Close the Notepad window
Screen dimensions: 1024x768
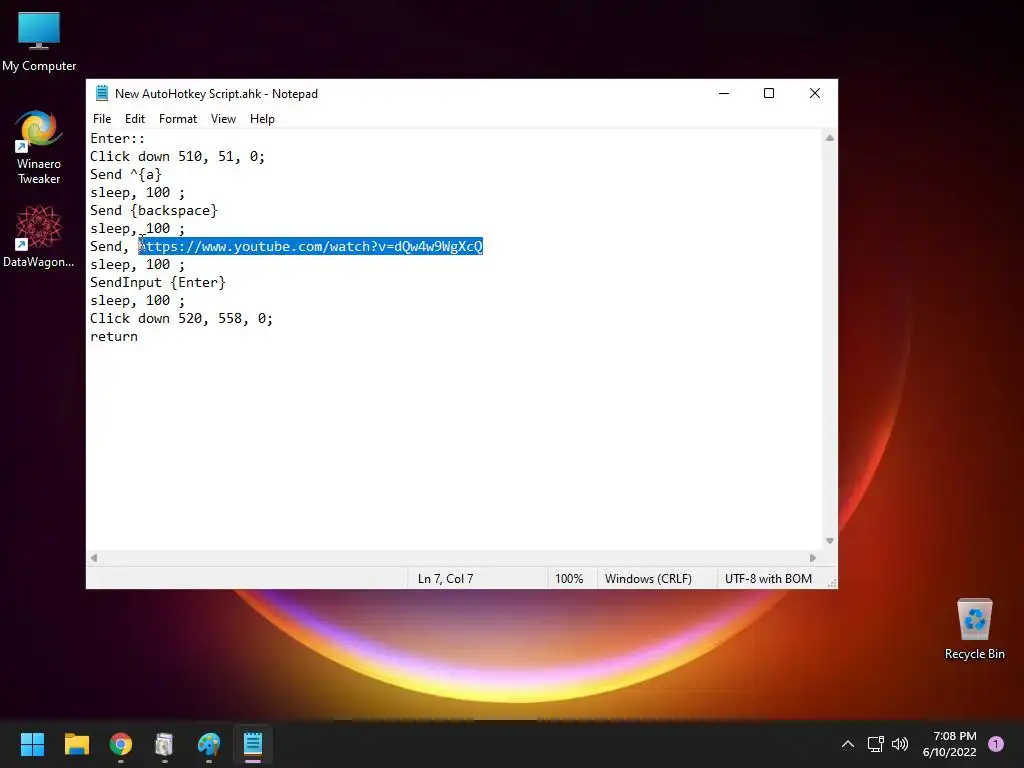pyautogui.click(x=814, y=93)
